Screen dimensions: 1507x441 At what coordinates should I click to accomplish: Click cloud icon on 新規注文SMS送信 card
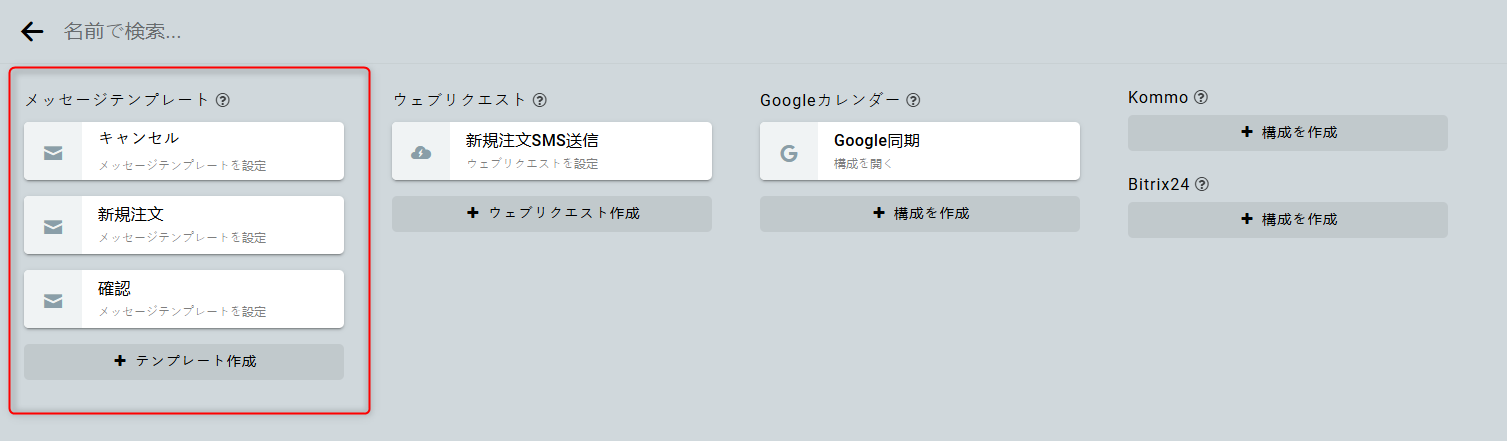coord(421,152)
